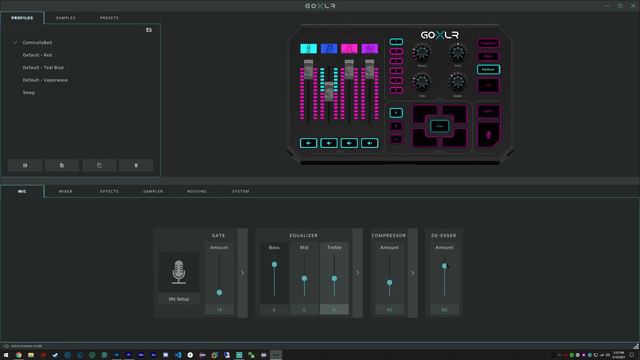Screen dimensions: 640x360
Task: Click the purple fourth channel button on the mixer
Action: click(369, 49)
